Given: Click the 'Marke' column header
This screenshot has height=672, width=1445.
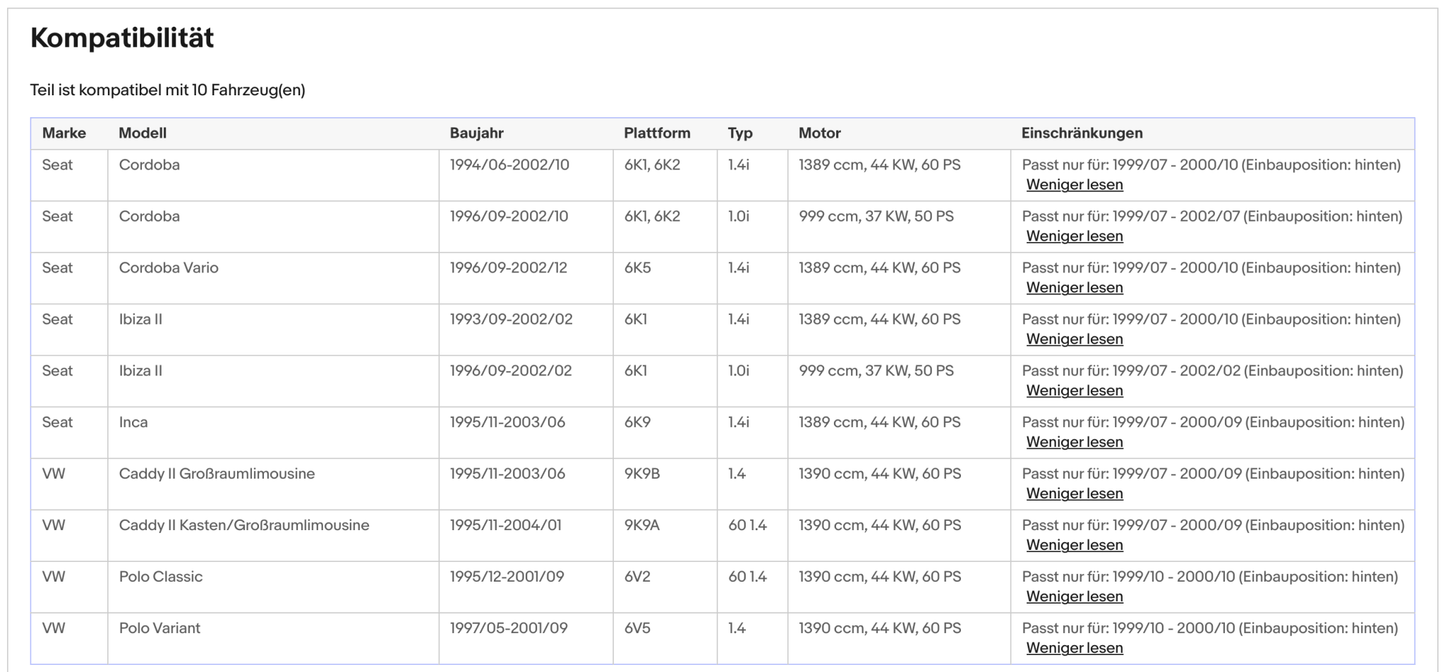Looking at the screenshot, I should pyautogui.click(x=64, y=133).
